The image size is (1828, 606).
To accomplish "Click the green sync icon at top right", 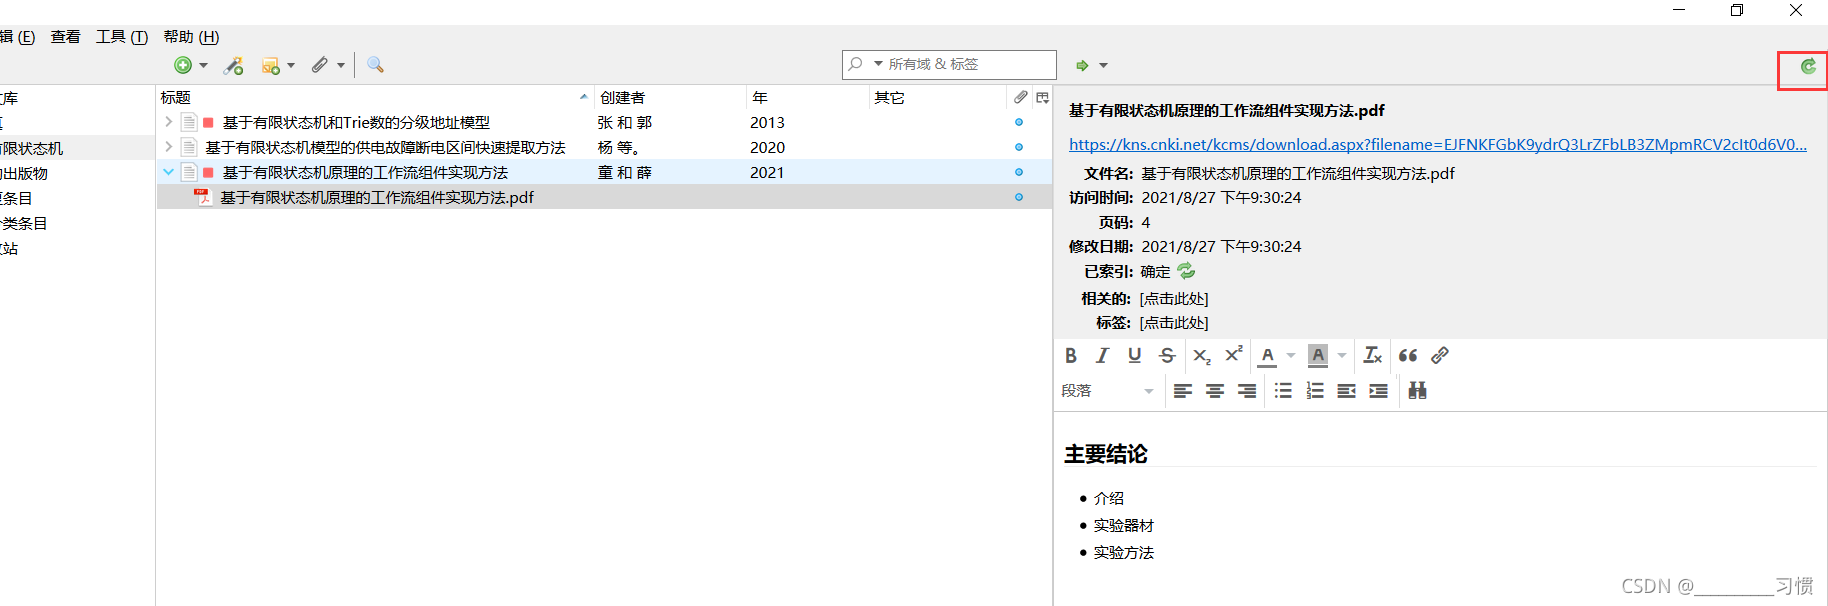I will (1807, 66).
